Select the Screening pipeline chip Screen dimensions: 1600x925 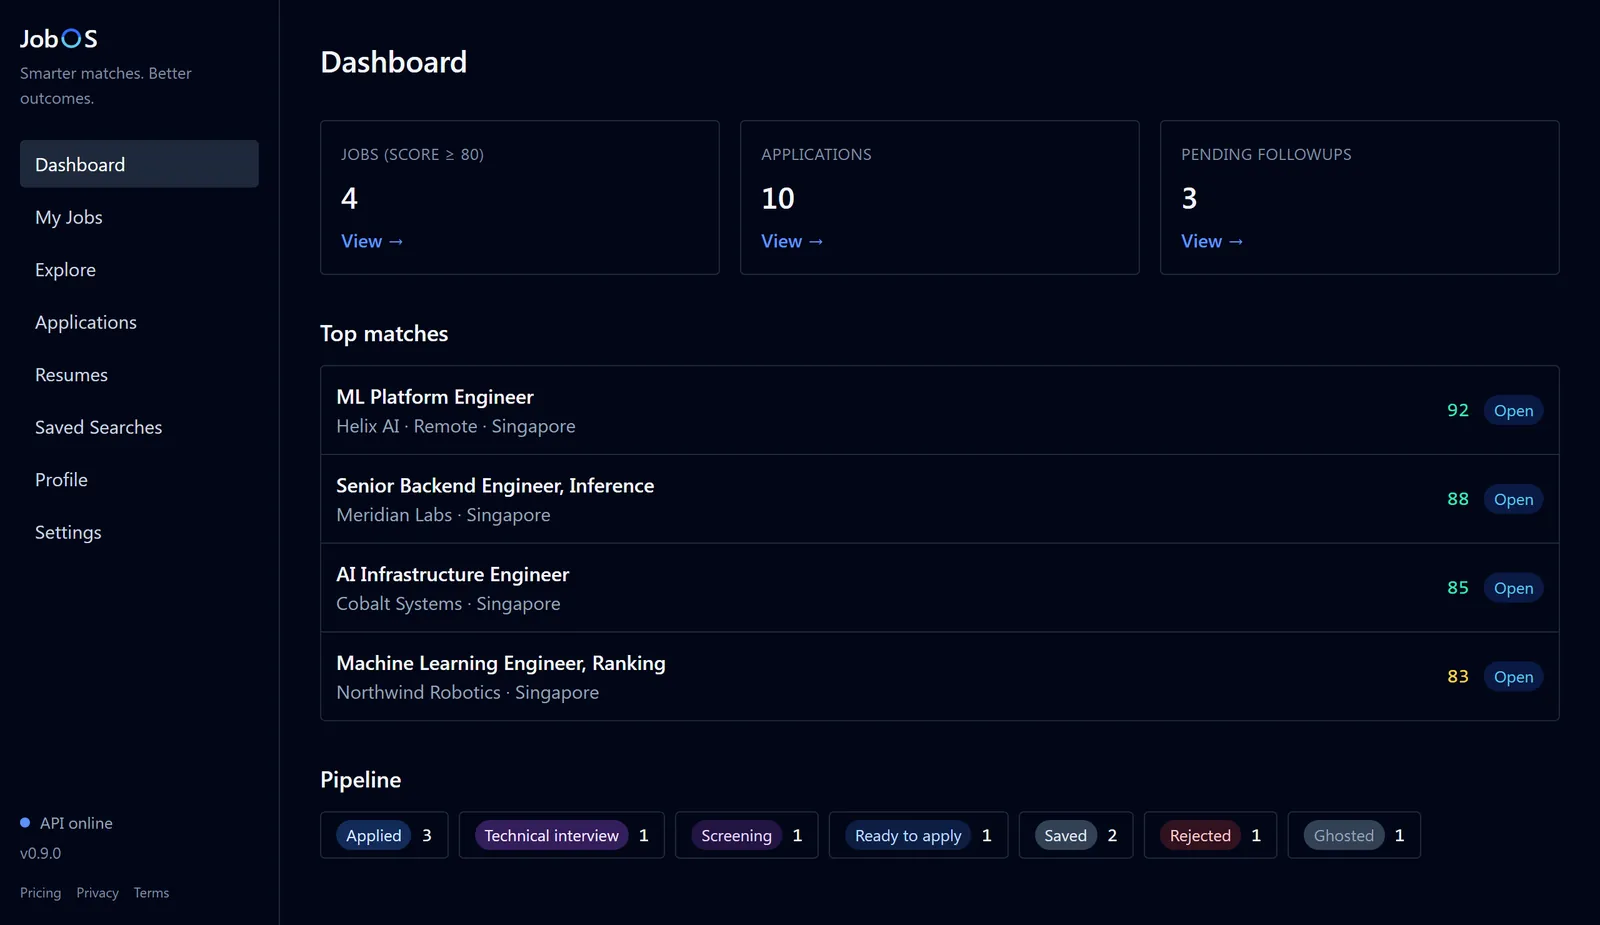(x=747, y=835)
